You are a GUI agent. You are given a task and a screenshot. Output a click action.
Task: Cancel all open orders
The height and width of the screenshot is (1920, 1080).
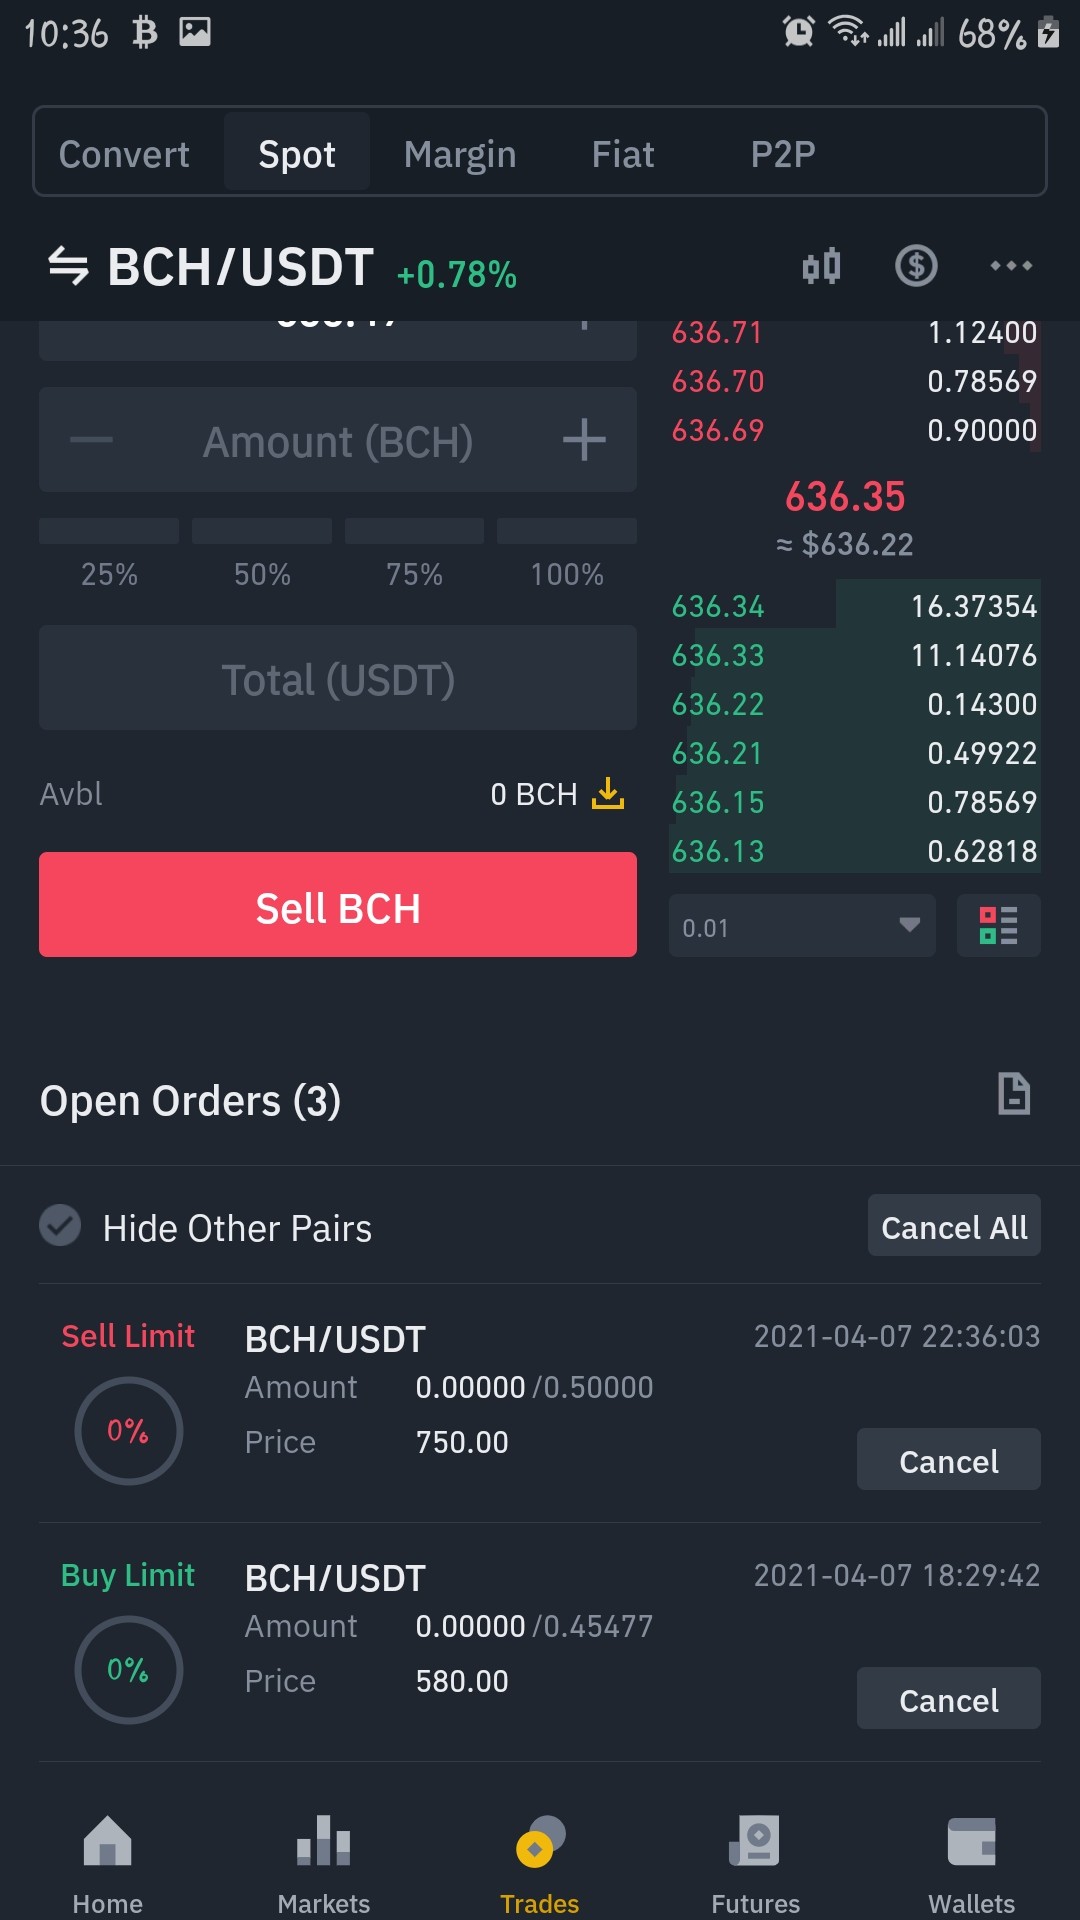click(954, 1226)
